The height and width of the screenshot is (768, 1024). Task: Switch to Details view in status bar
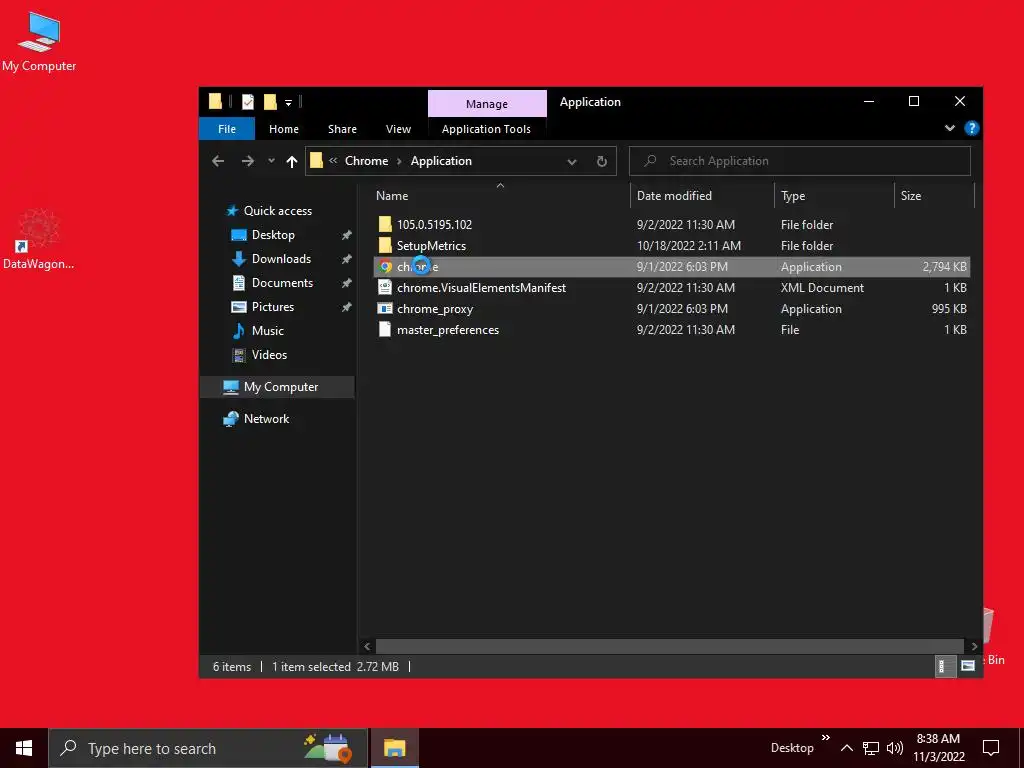944,666
